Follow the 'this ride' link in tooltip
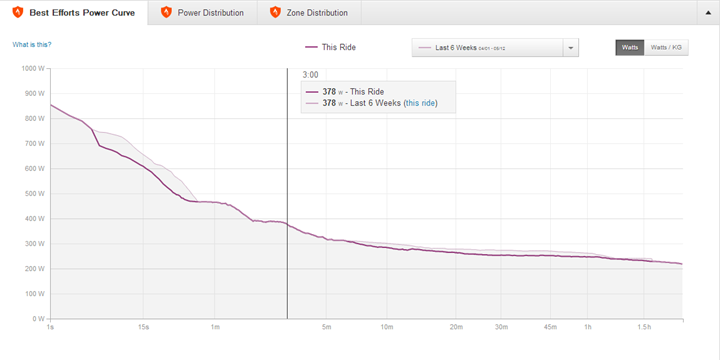The height and width of the screenshot is (360, 720). pos(420,103)
